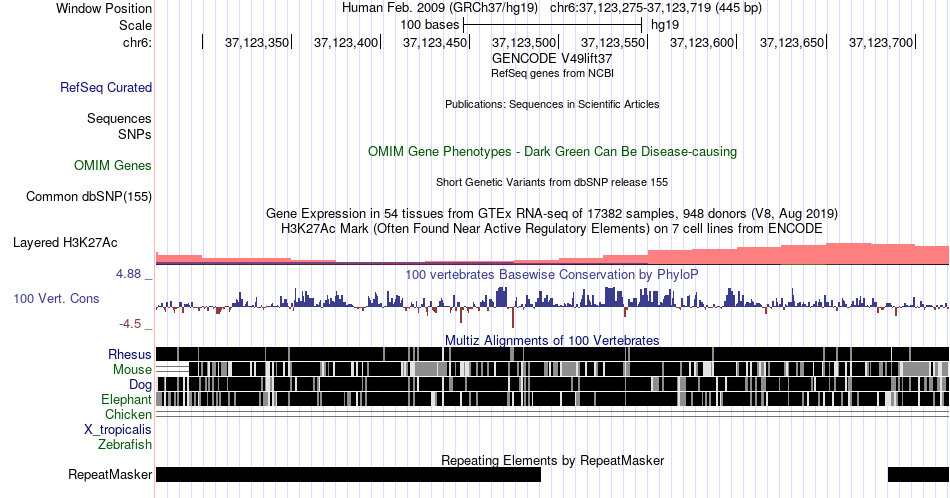Click the 100 bases scale bar
The height and width of the screenshot is (498, 950).
(x=552, y=25)
